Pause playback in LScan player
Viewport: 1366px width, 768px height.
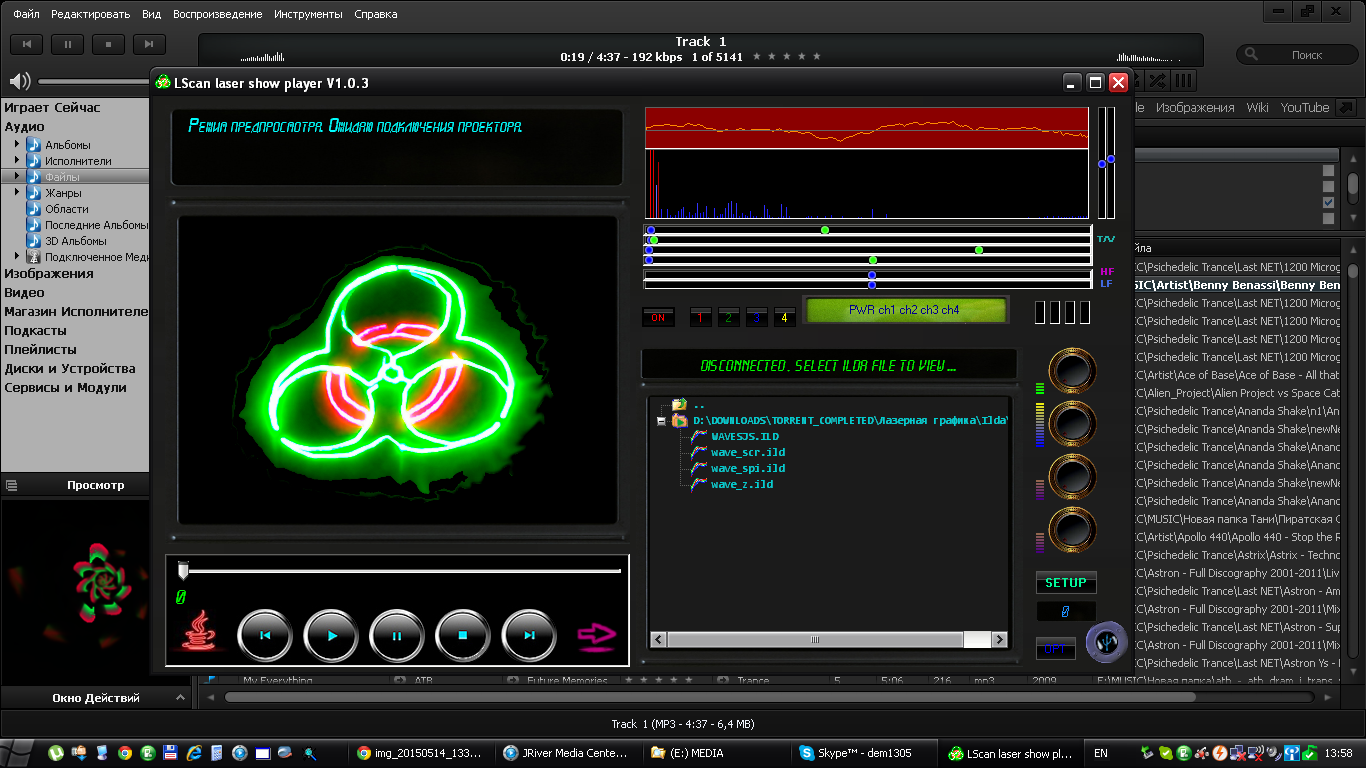tap(397, 635)
